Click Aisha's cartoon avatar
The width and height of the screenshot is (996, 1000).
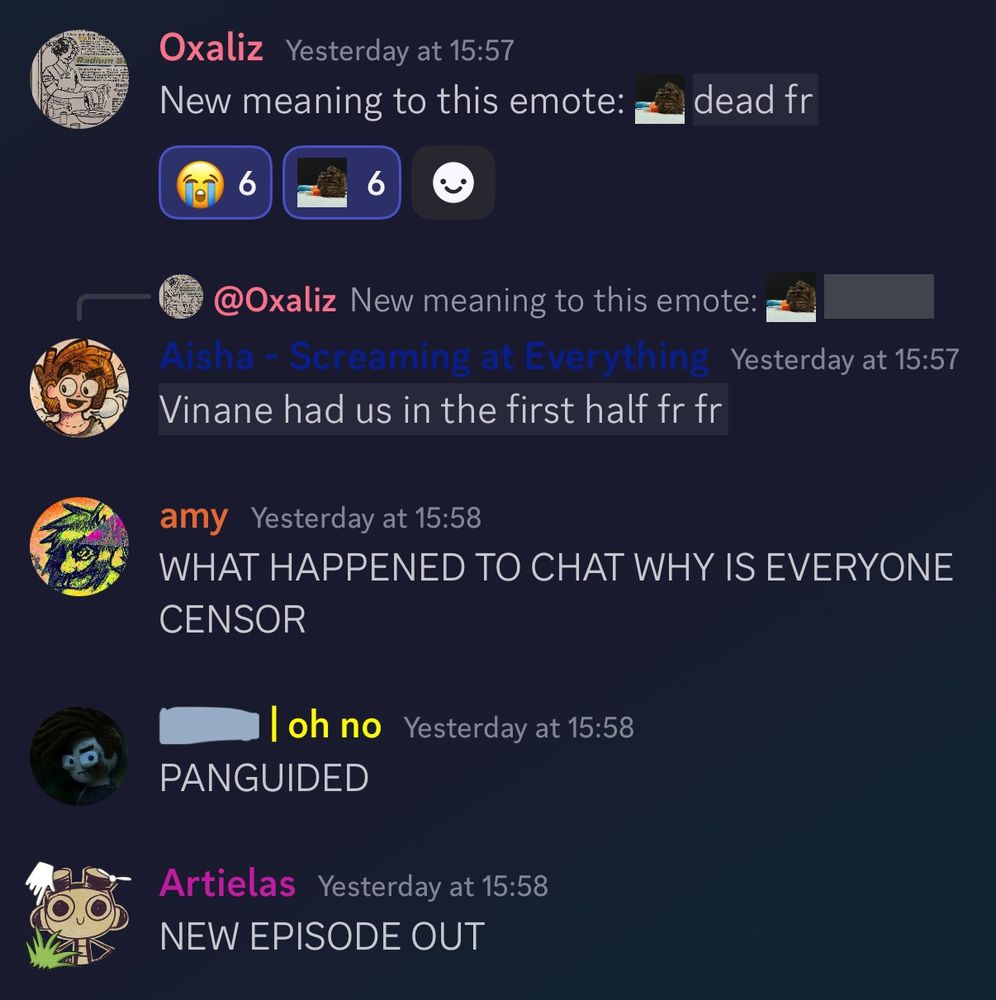[x=79, y=388]
